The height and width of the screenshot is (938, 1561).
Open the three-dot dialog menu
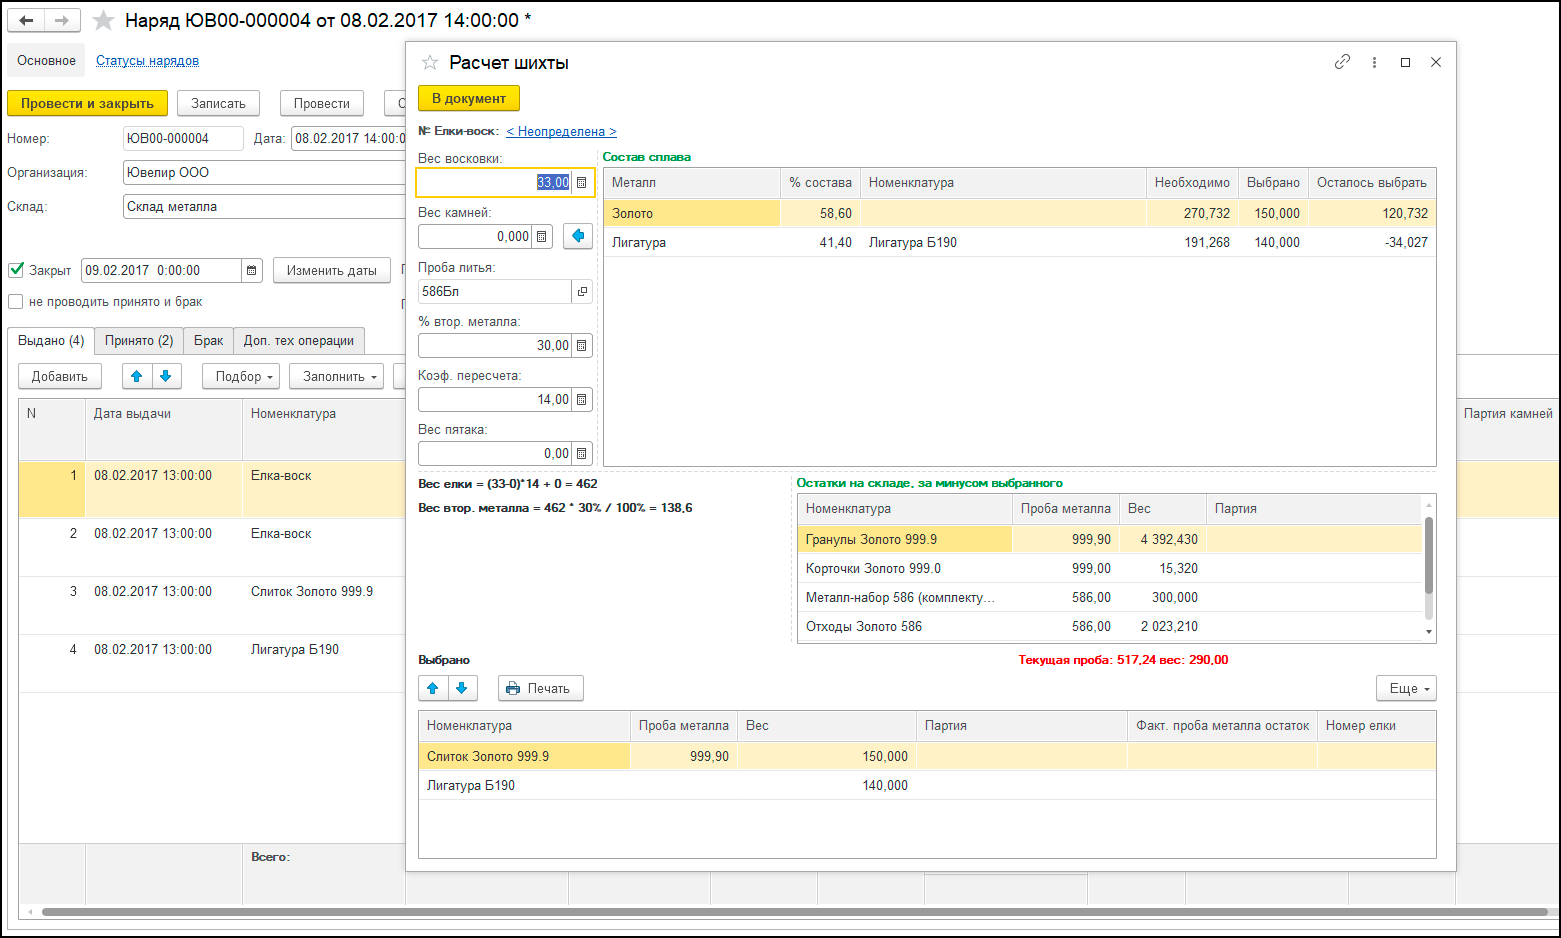pos(1374,62)
